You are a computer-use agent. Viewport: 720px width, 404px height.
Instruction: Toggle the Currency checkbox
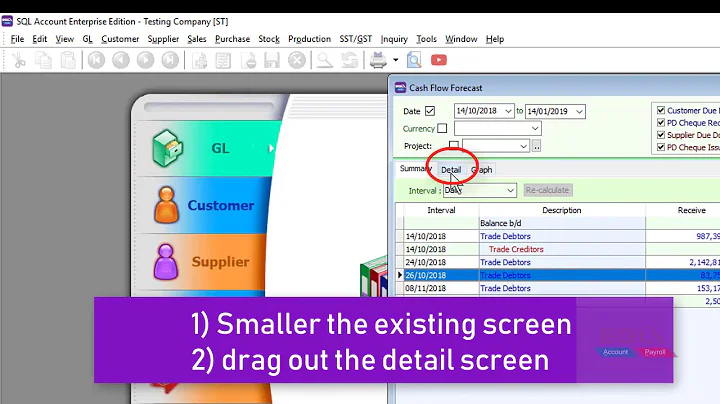(442, 128)
